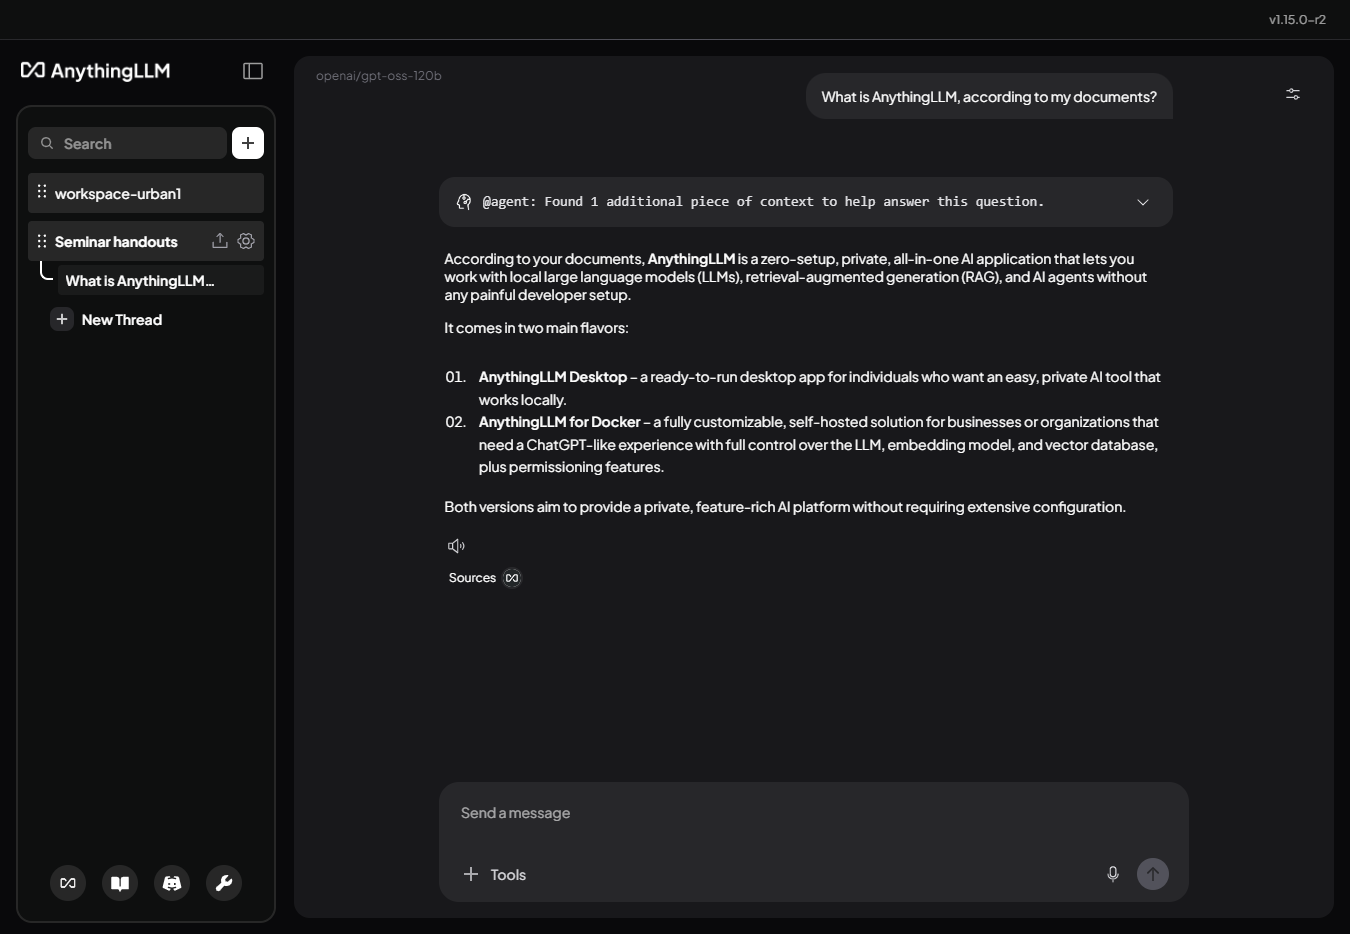The height and width of the screenshot is (934, 1350).
Task: Upload documents to Seminar handouts workspace
Action: (x=220, y=241)
